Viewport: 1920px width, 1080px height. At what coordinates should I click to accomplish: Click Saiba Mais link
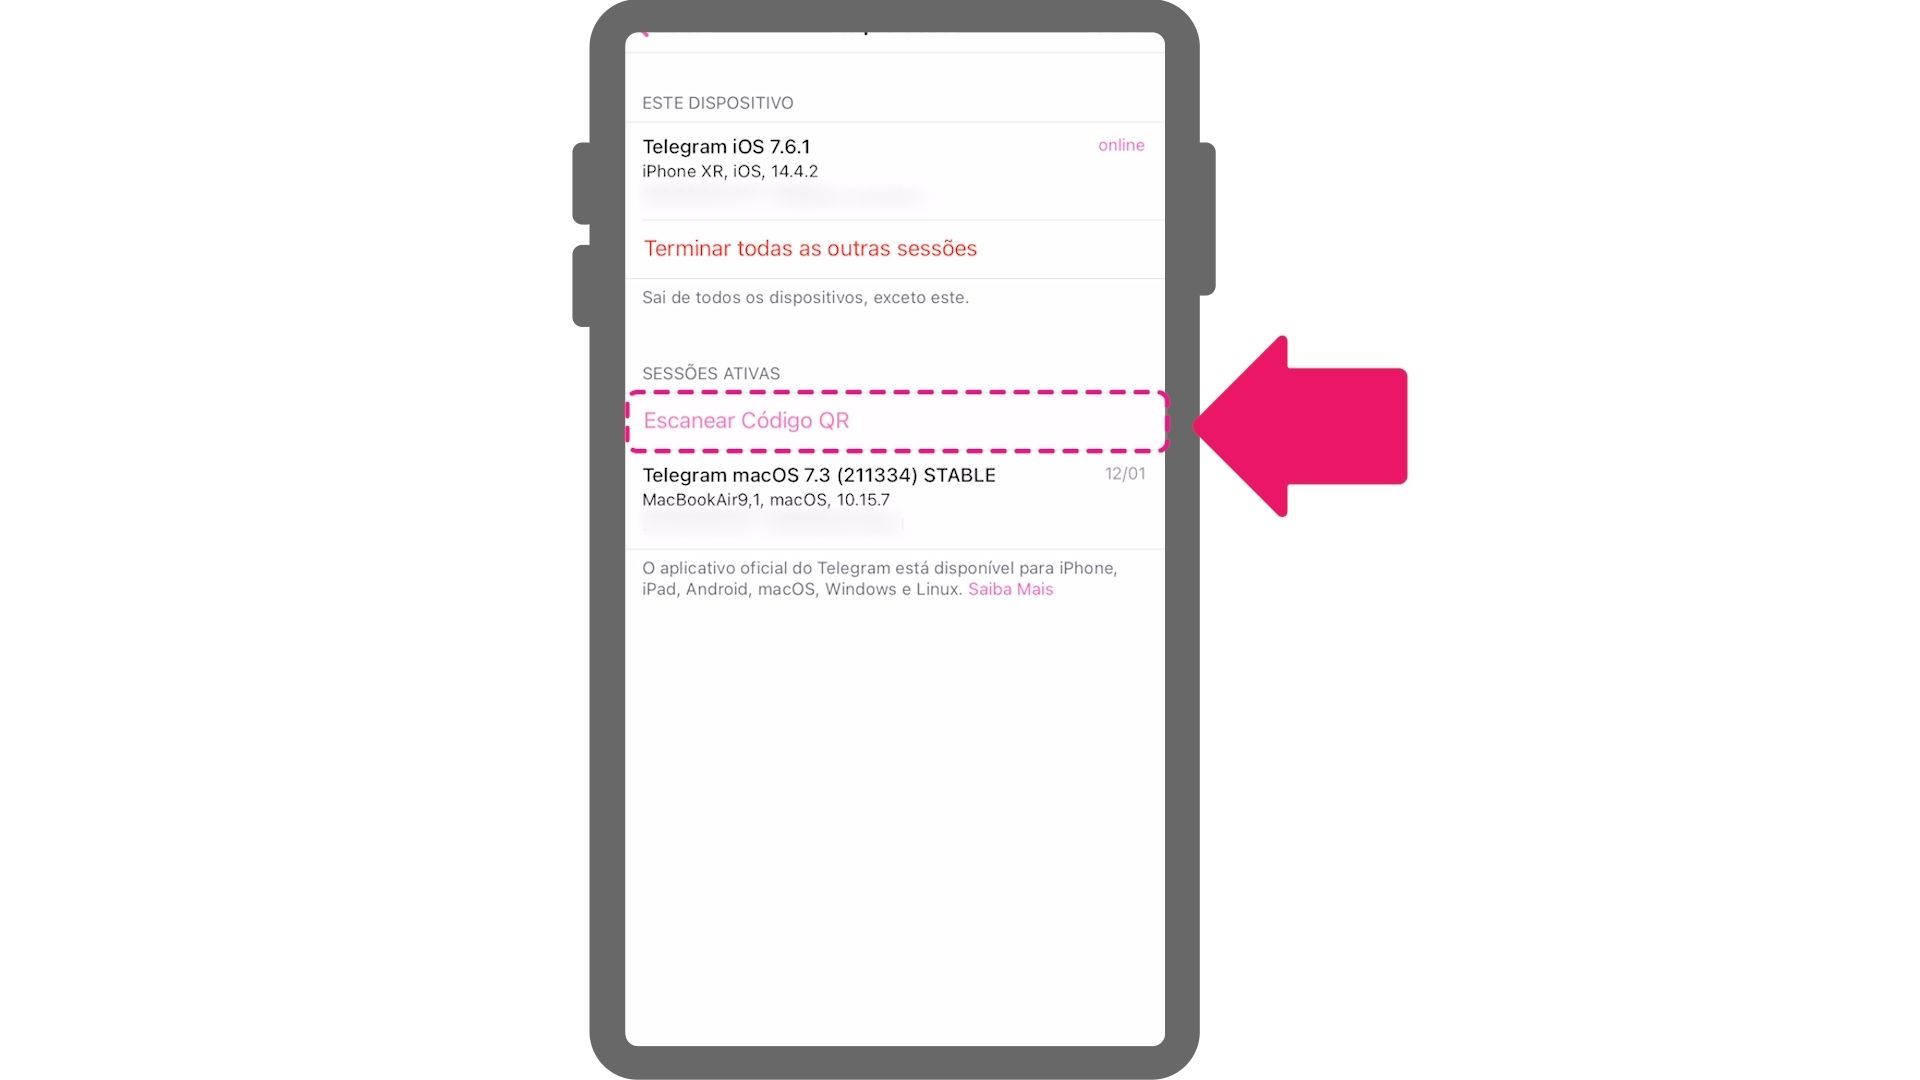(x=1010, y=588)
